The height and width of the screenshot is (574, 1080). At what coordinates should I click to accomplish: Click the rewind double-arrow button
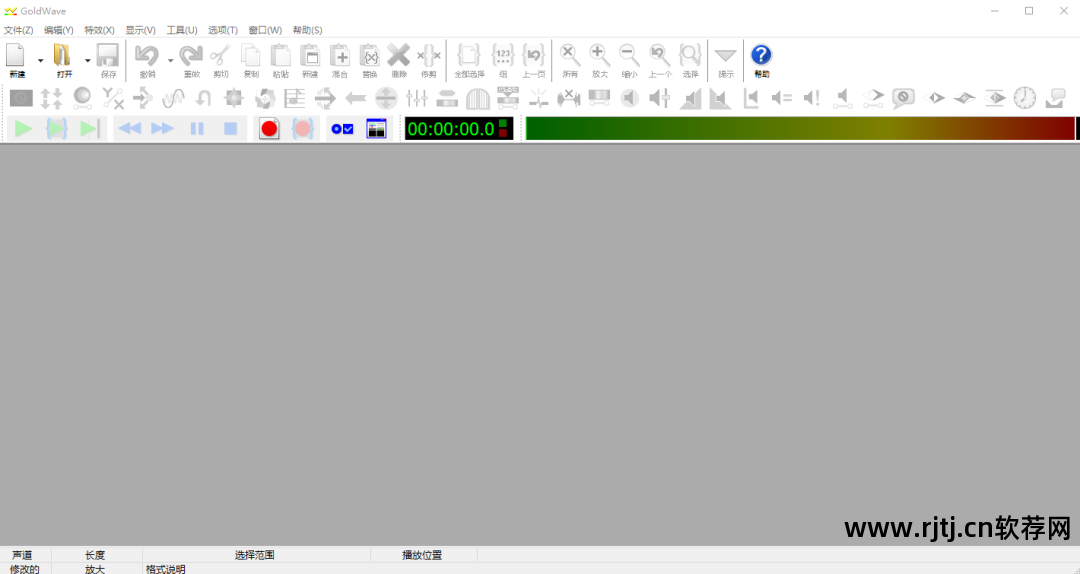(x=129, y=129)
